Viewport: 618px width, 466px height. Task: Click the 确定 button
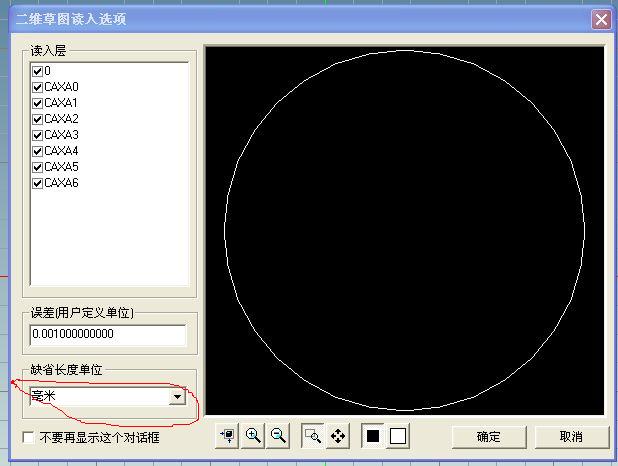pos(489,437)
